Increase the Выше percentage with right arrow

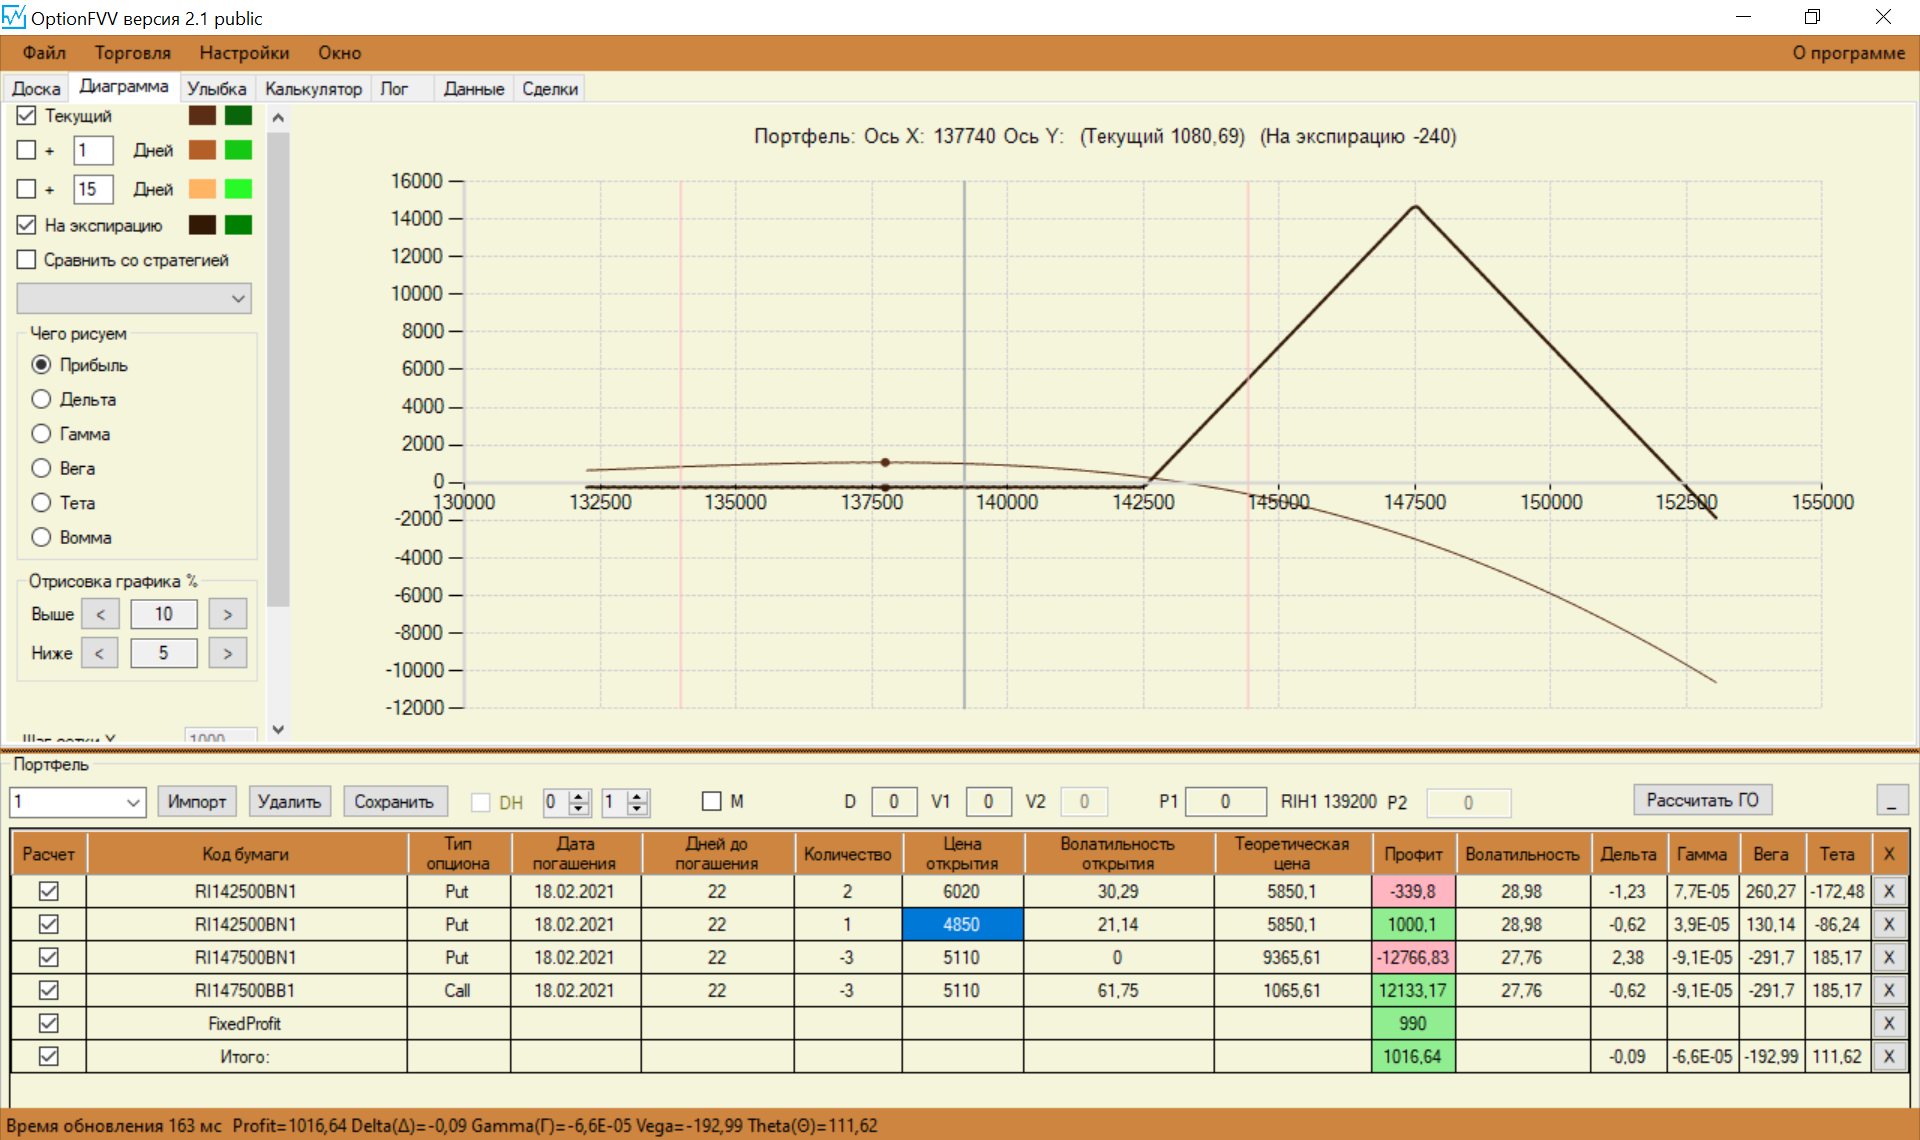227,614
